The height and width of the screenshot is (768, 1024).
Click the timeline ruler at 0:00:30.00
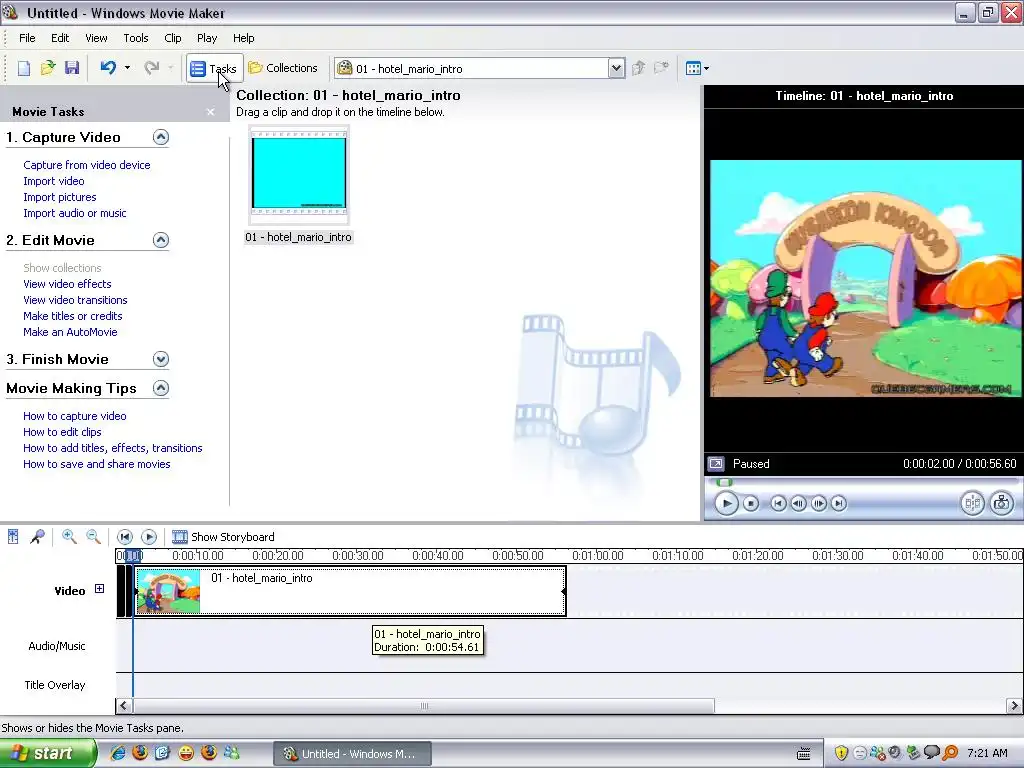click(357, 556)
